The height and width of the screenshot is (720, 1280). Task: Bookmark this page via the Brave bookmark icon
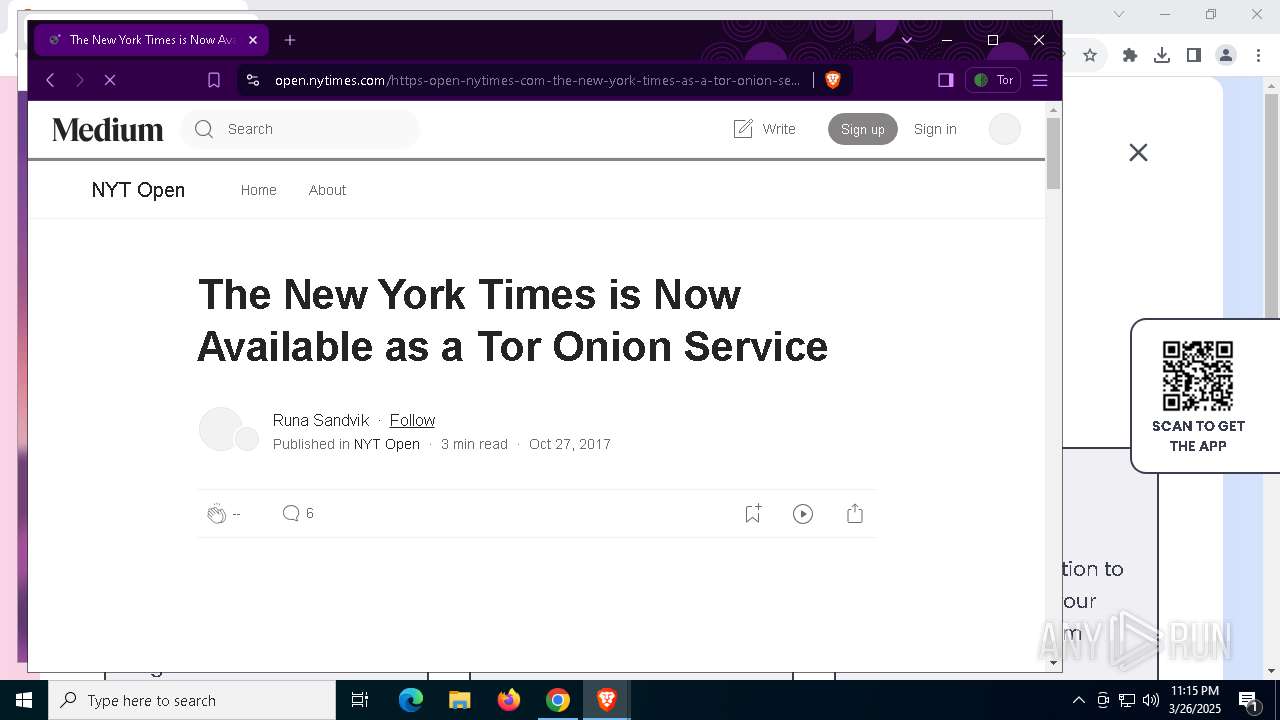pos(214,80)
